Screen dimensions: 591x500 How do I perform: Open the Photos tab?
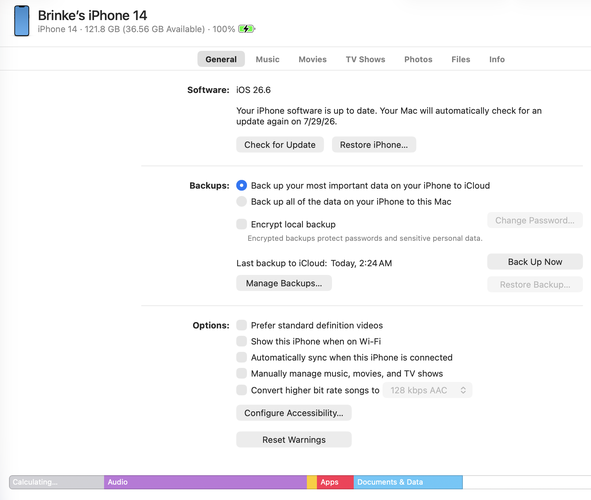pos(418,59)
